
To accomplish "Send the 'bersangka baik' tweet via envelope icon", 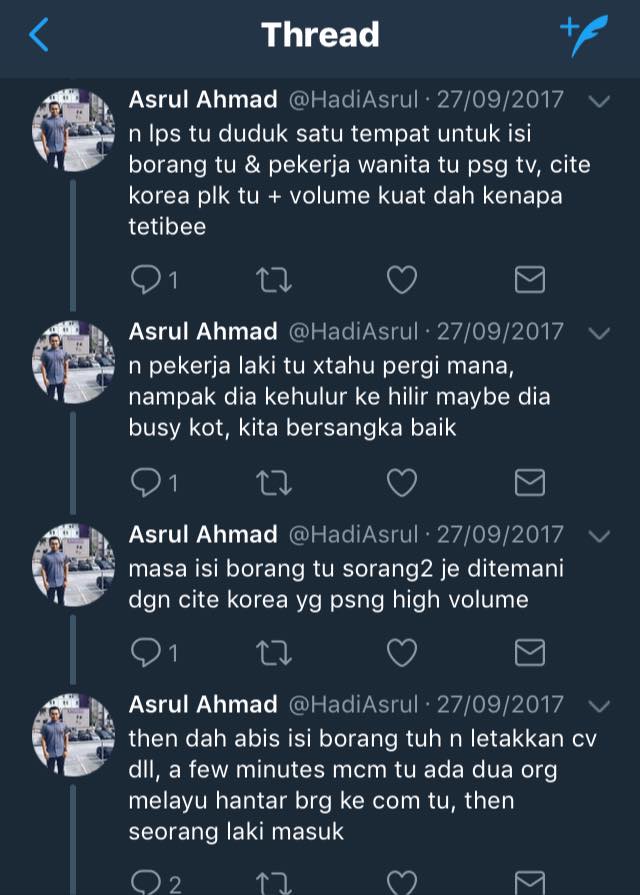I will pos(530,483).
